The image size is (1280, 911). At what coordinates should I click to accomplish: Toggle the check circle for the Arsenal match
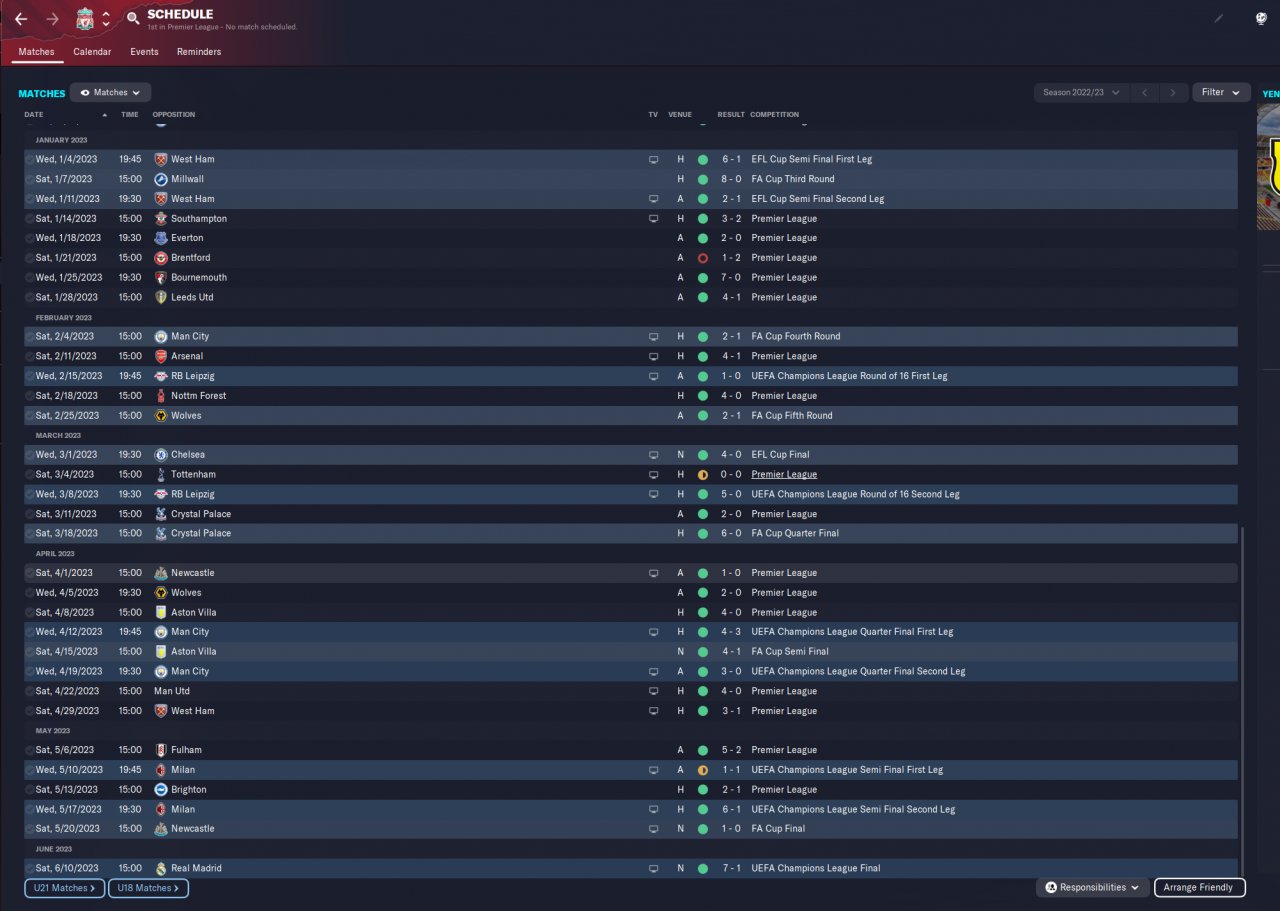coord(29,356)
